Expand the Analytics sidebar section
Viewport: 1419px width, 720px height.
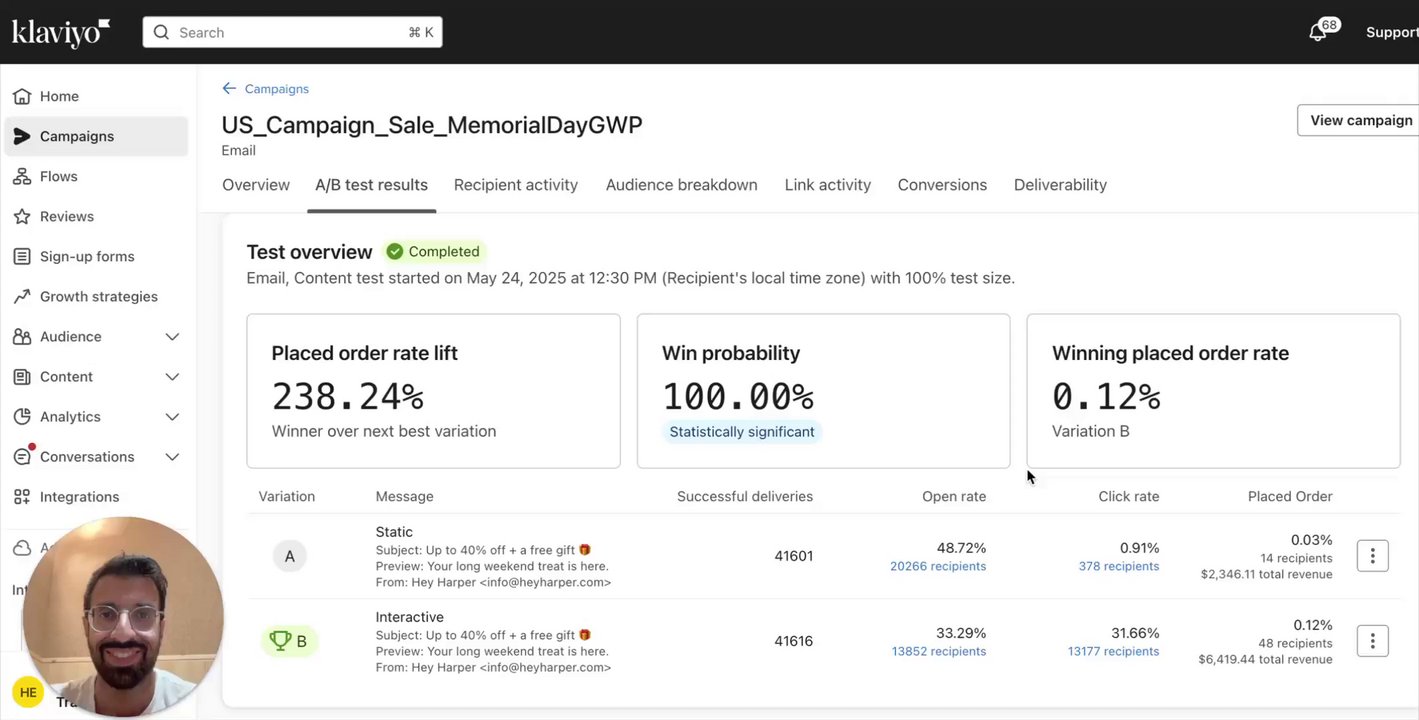(x=172, y=417)
